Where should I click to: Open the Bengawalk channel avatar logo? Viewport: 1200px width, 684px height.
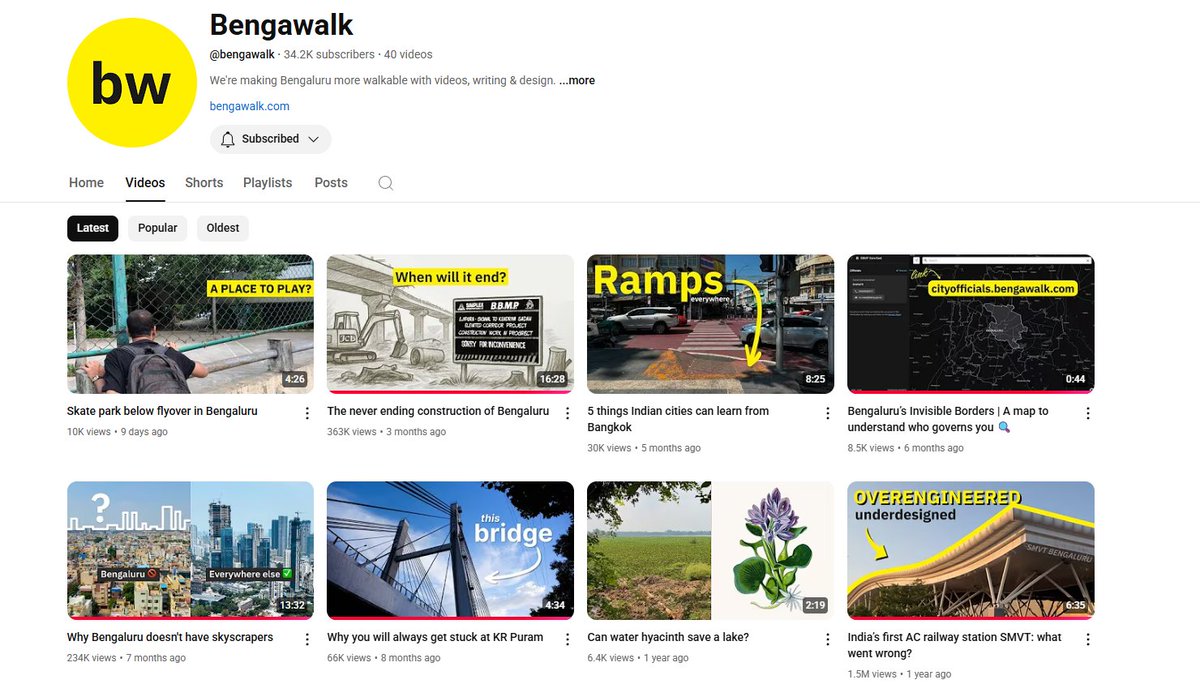(131, 83)
